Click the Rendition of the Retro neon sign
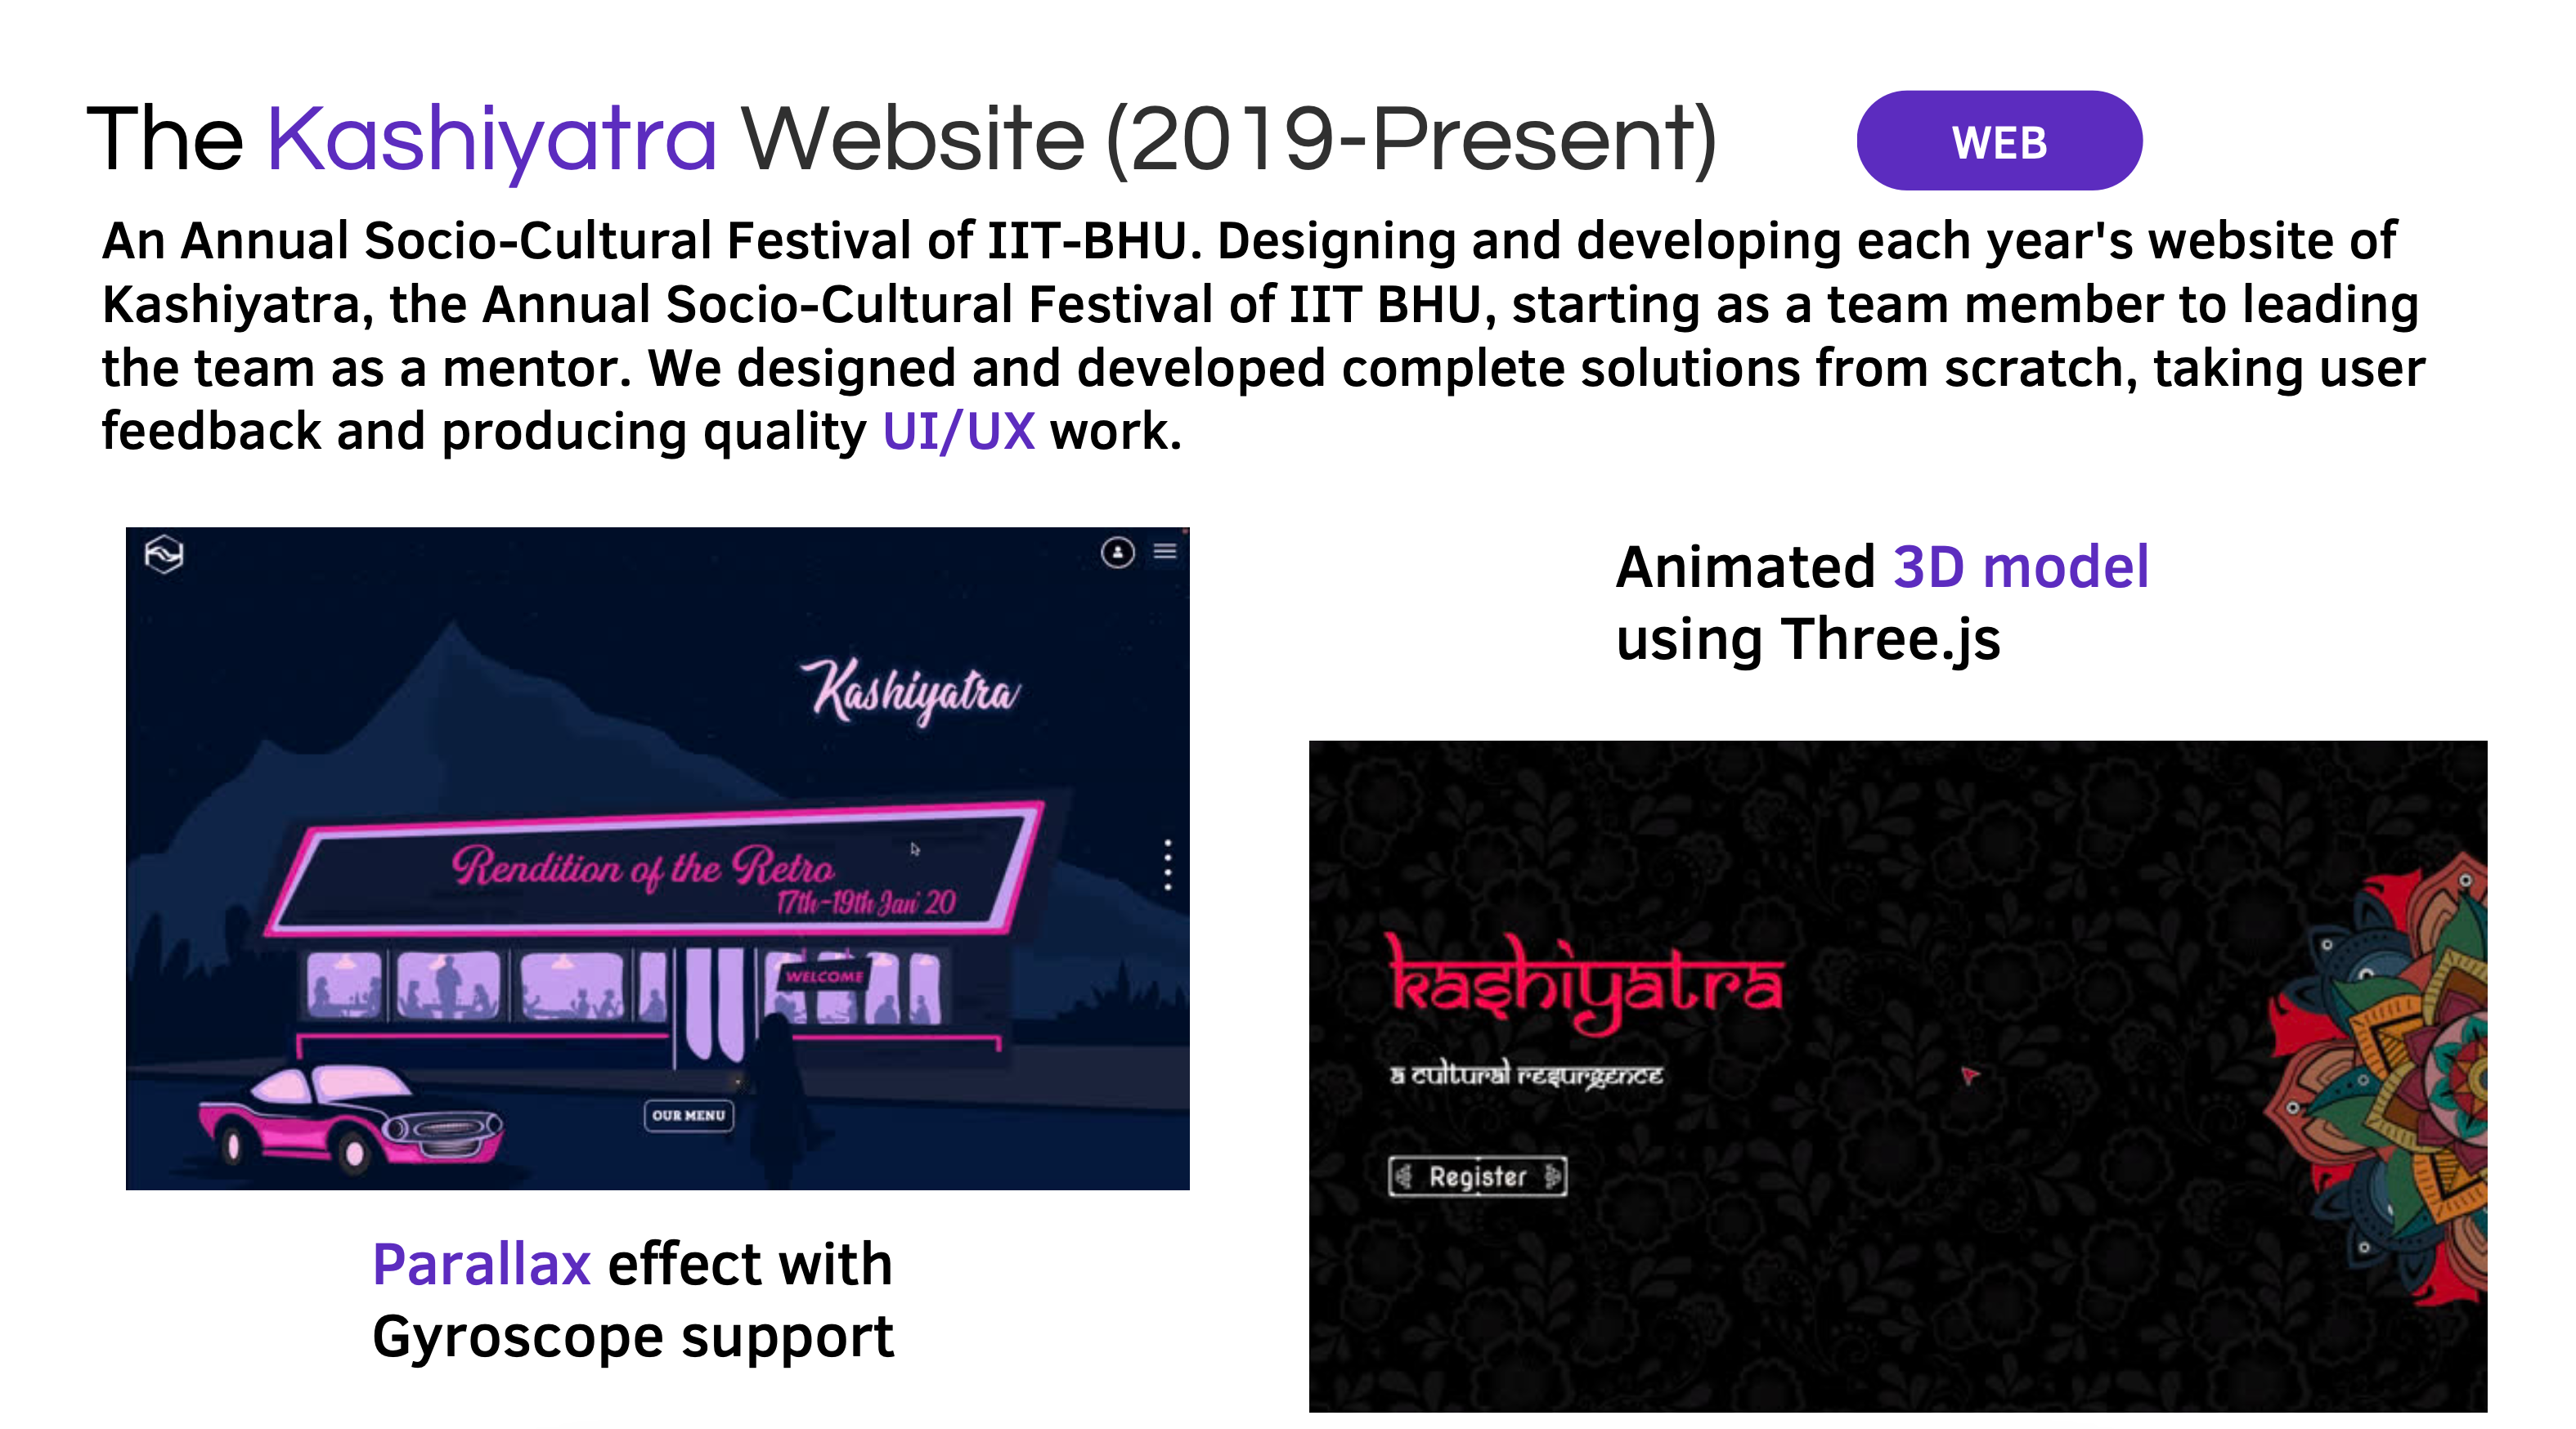Viewport: 2576px width, 1429px height. (655, 869)
